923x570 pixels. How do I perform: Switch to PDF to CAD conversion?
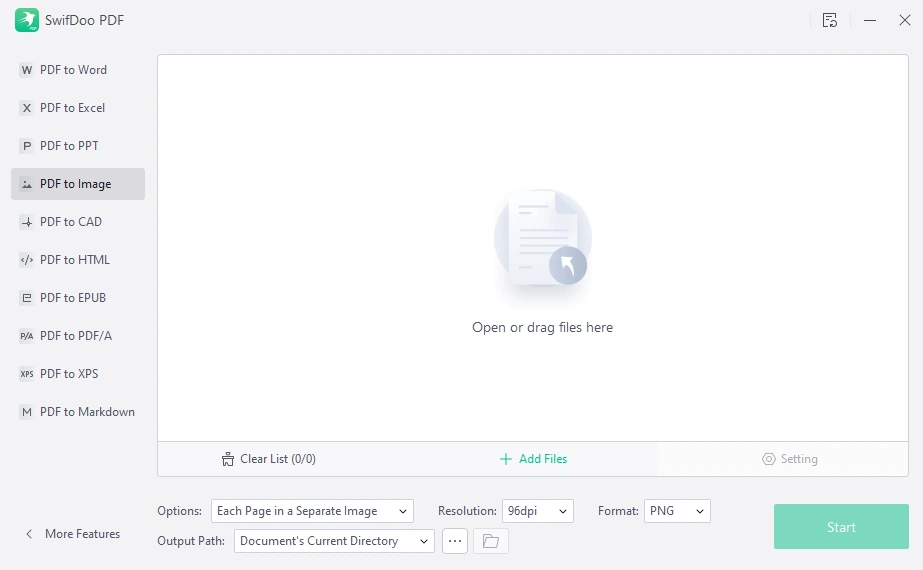[x=78, y=222]
